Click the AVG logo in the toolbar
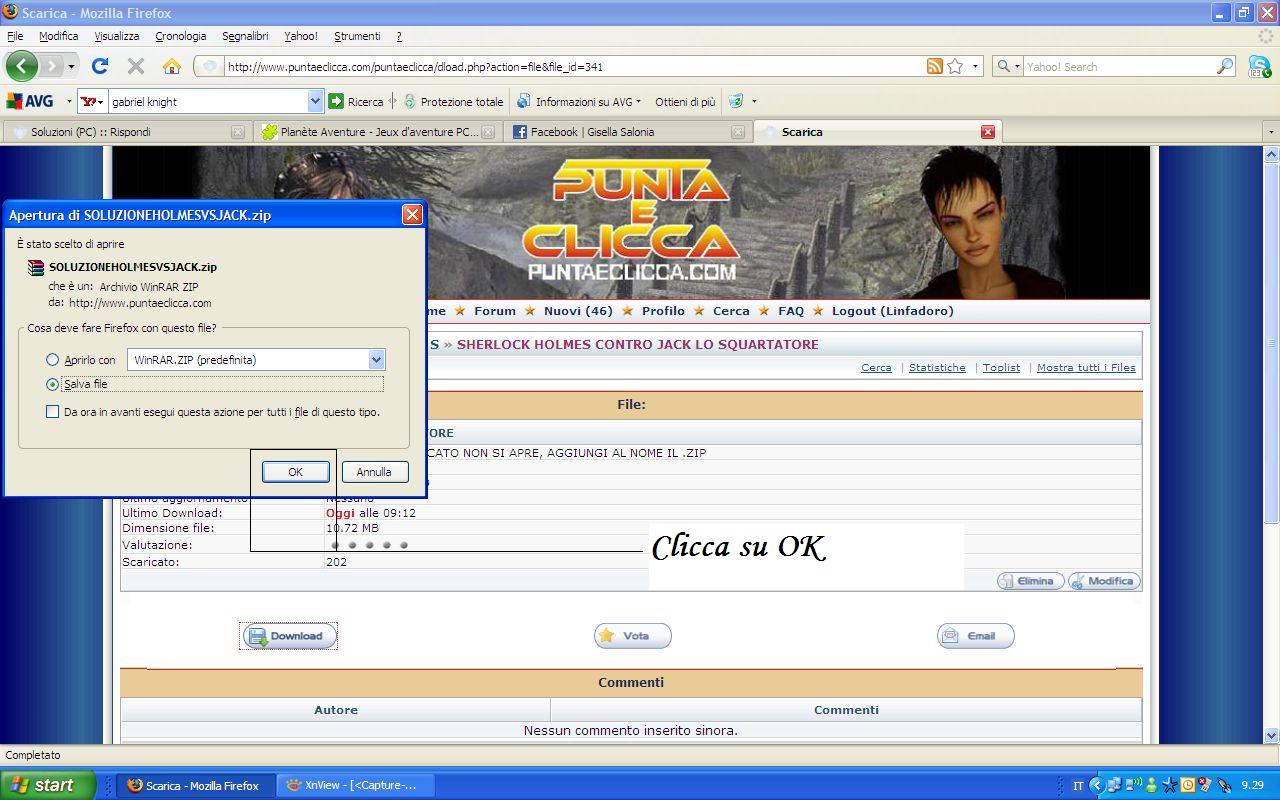Image resolution: width=1280 pixels, height=800 pixels. point(30,101)
